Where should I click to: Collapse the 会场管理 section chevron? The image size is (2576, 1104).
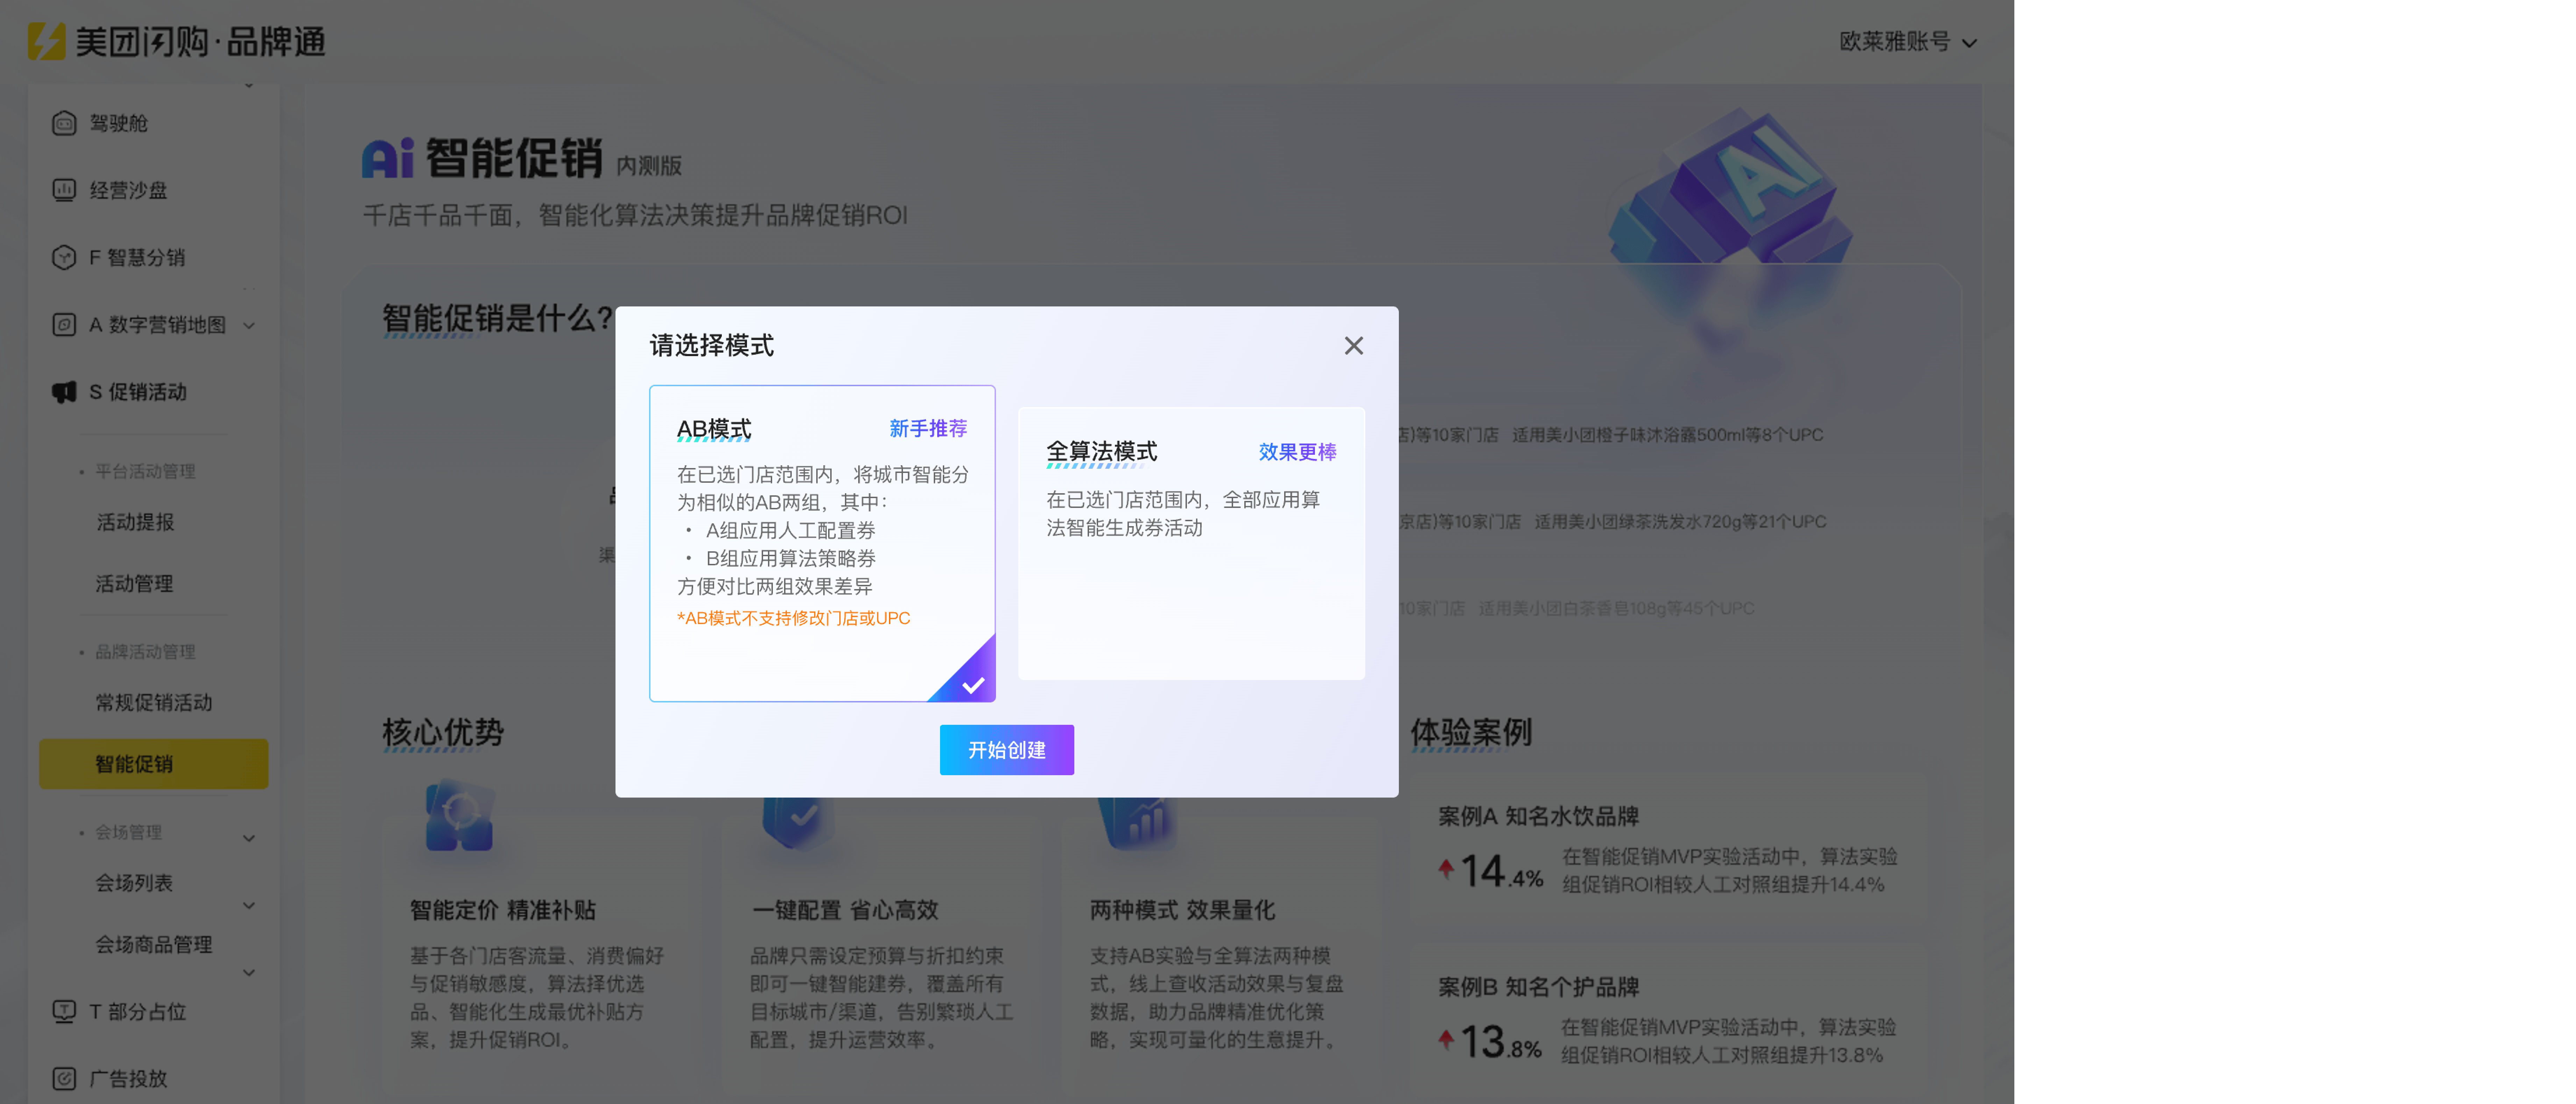[249, 838]
